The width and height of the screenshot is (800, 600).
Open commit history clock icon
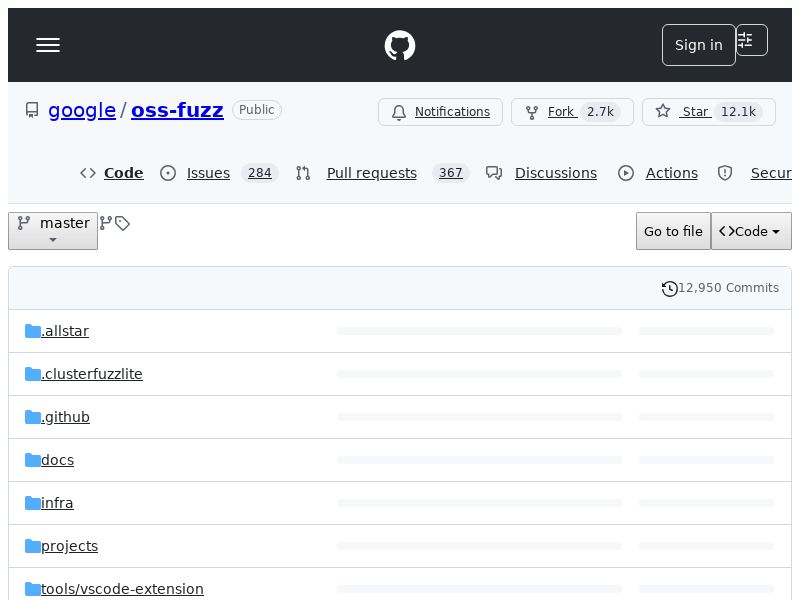pos(669,288)
